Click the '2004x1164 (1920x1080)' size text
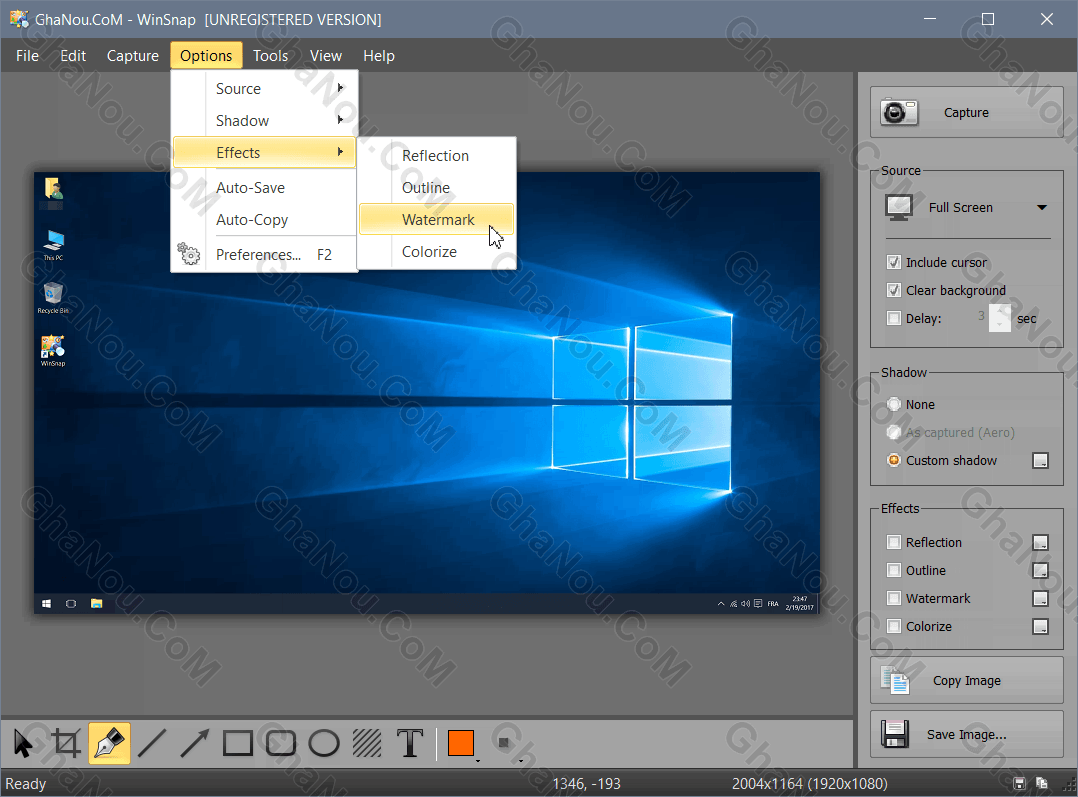This screenshot has width=1078, height=797. tap(809, 784)
